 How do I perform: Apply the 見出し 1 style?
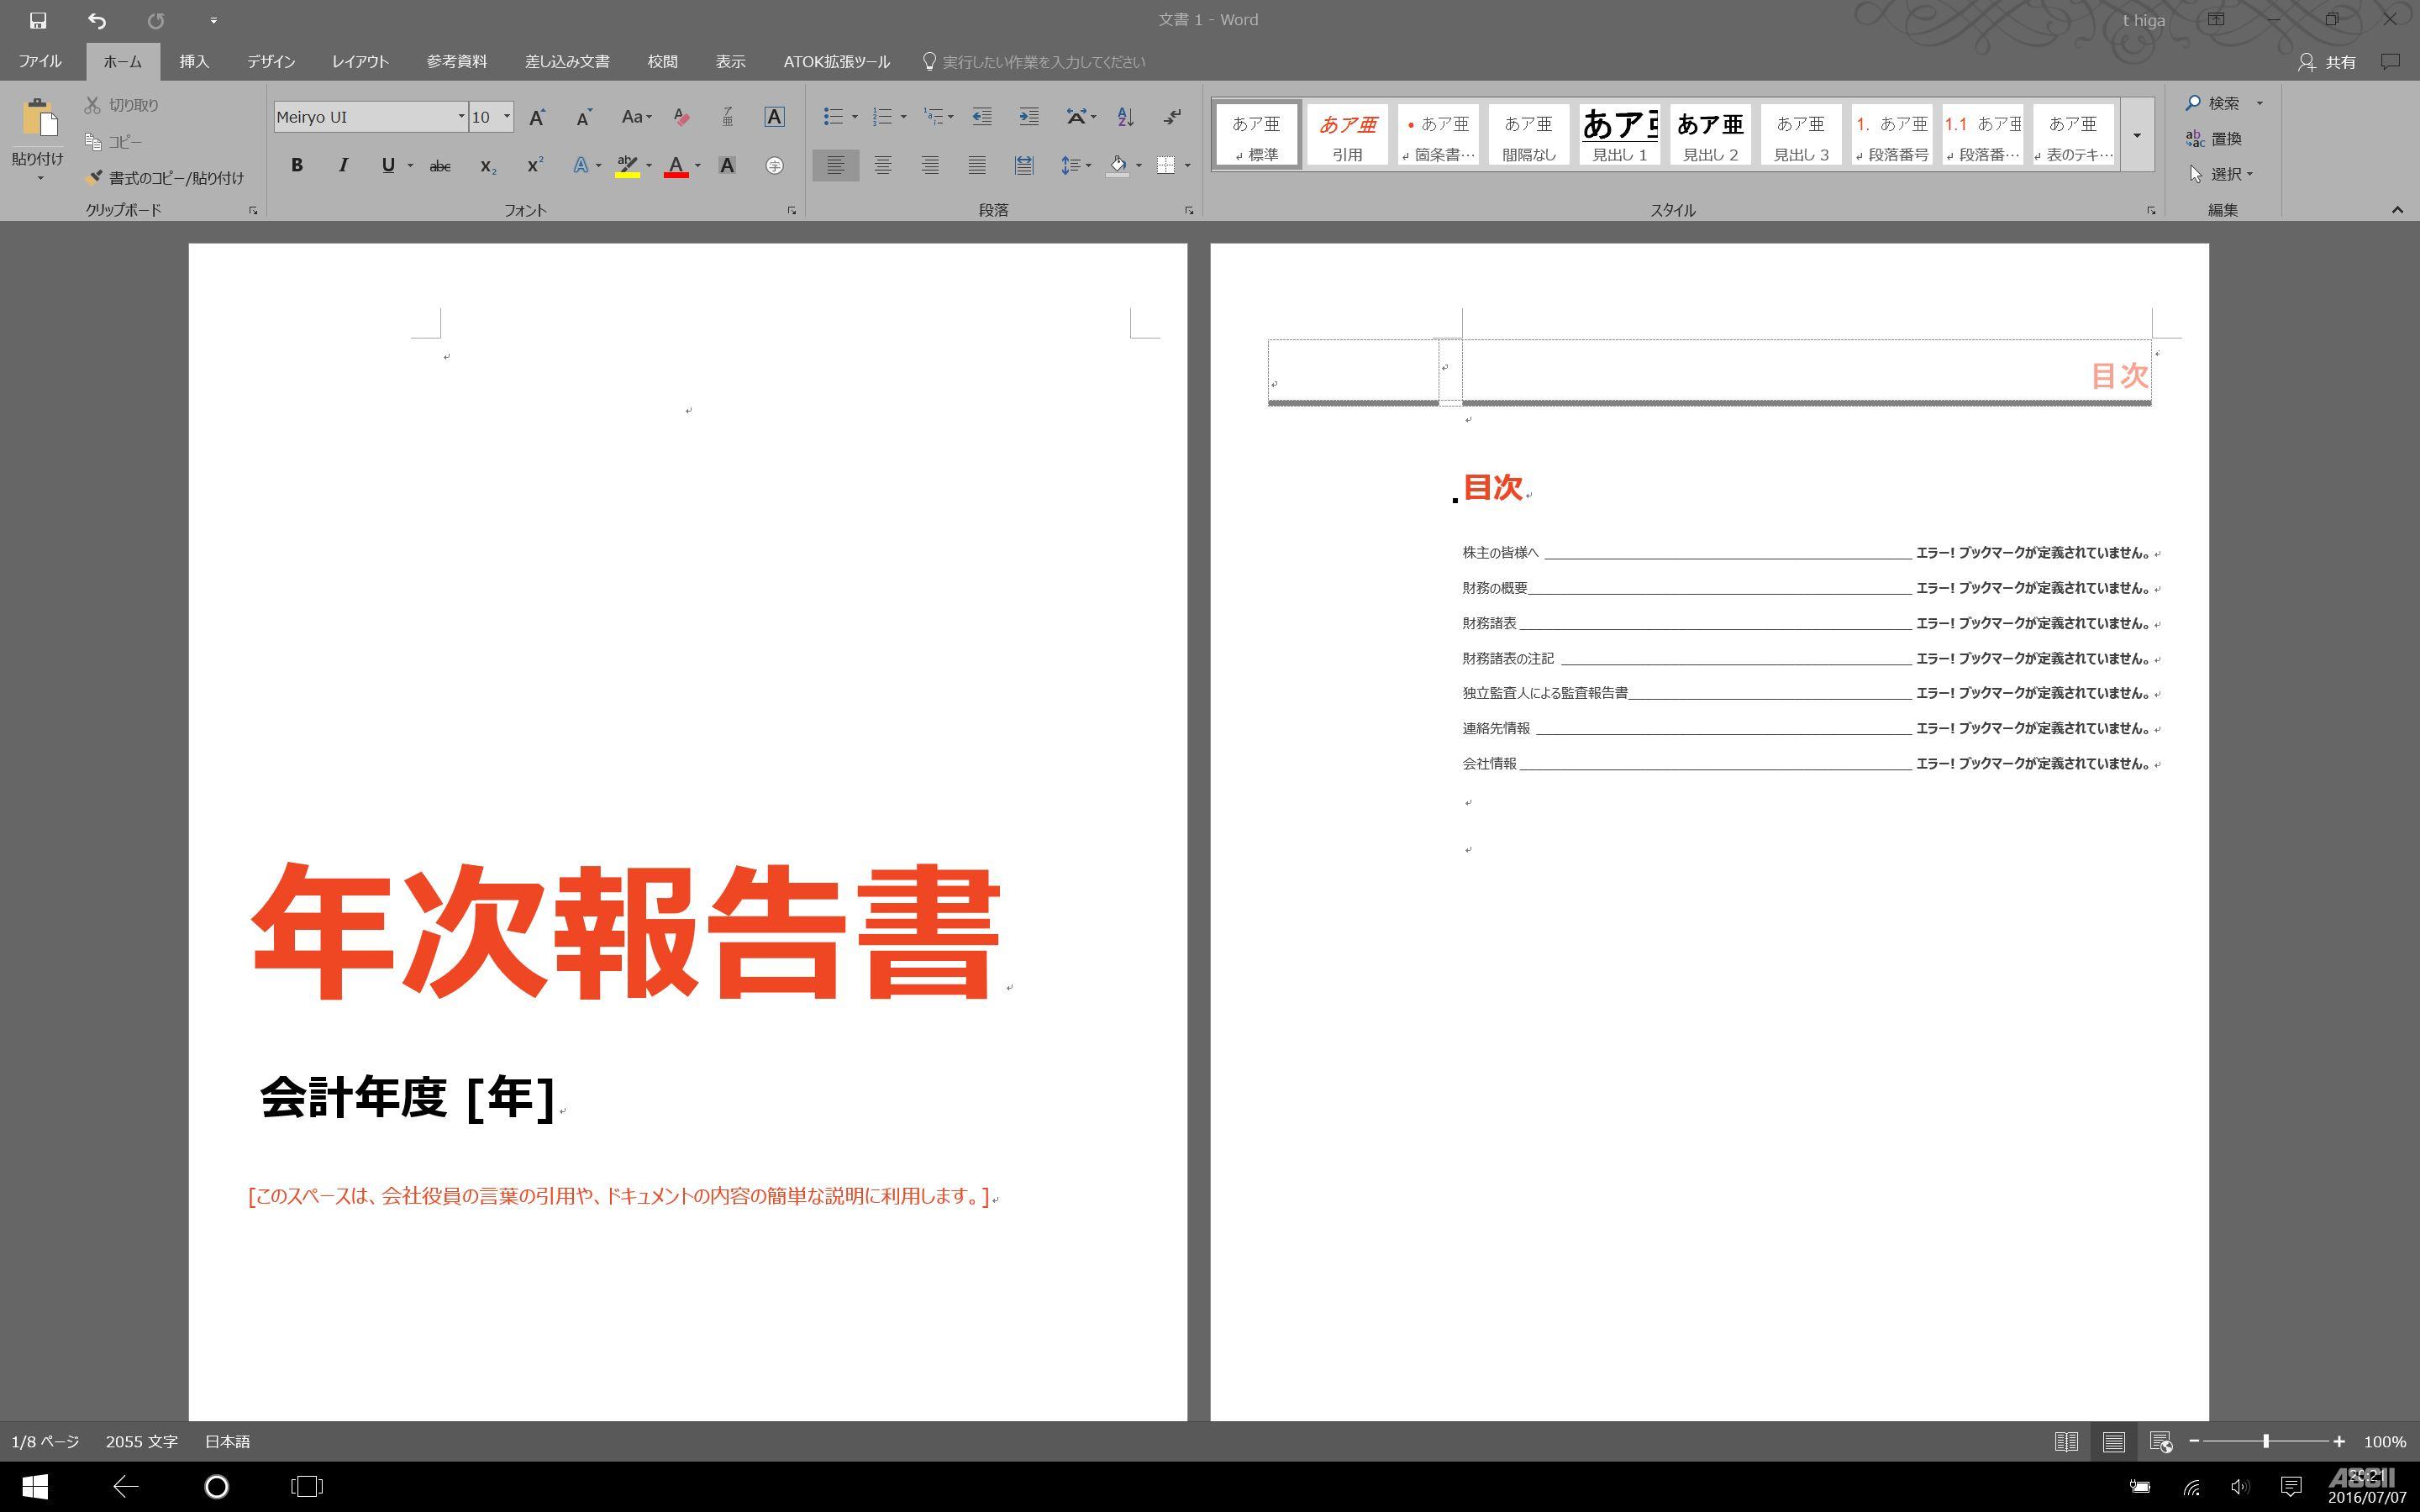(1619, 135)
